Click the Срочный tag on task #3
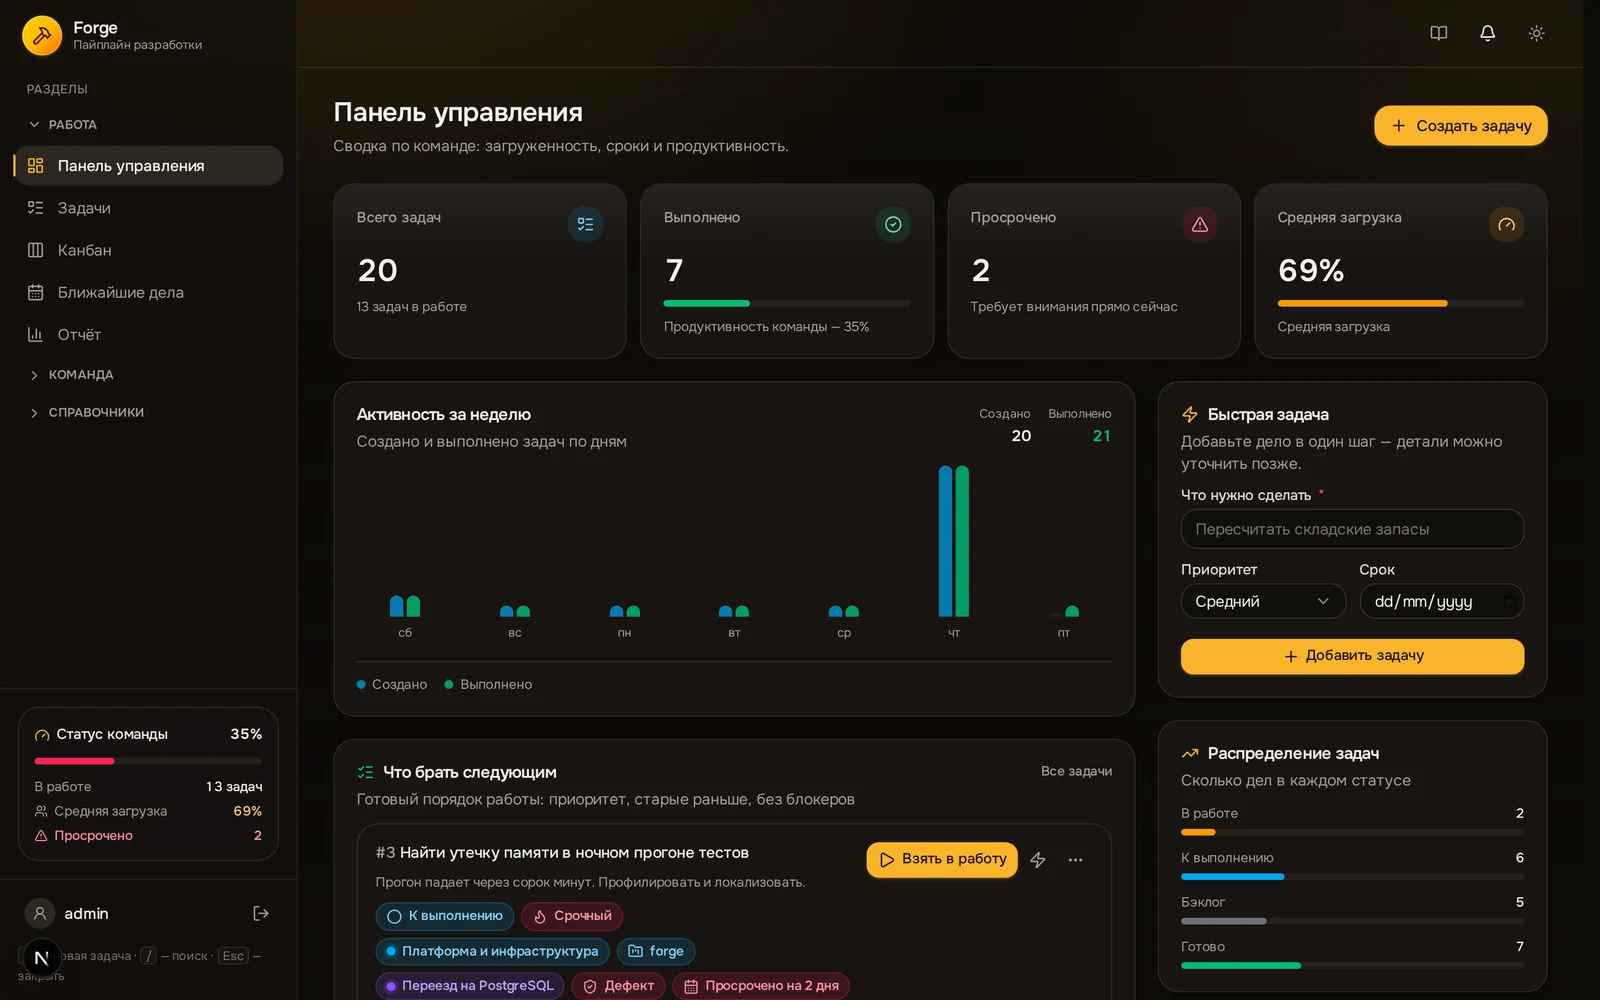 (x=572, y=916)
